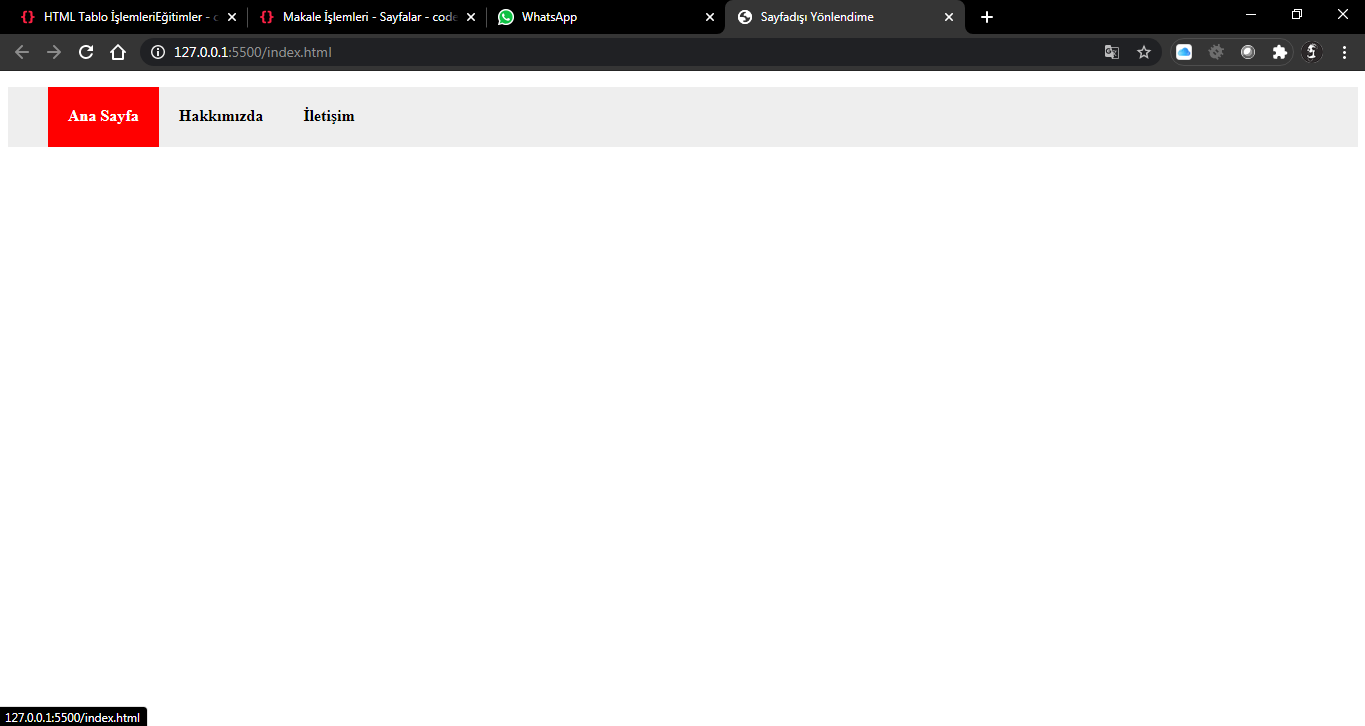
Task: Click the red Ana Sayfa menu item
Action: pyautogui.click(x=103, y=116)
